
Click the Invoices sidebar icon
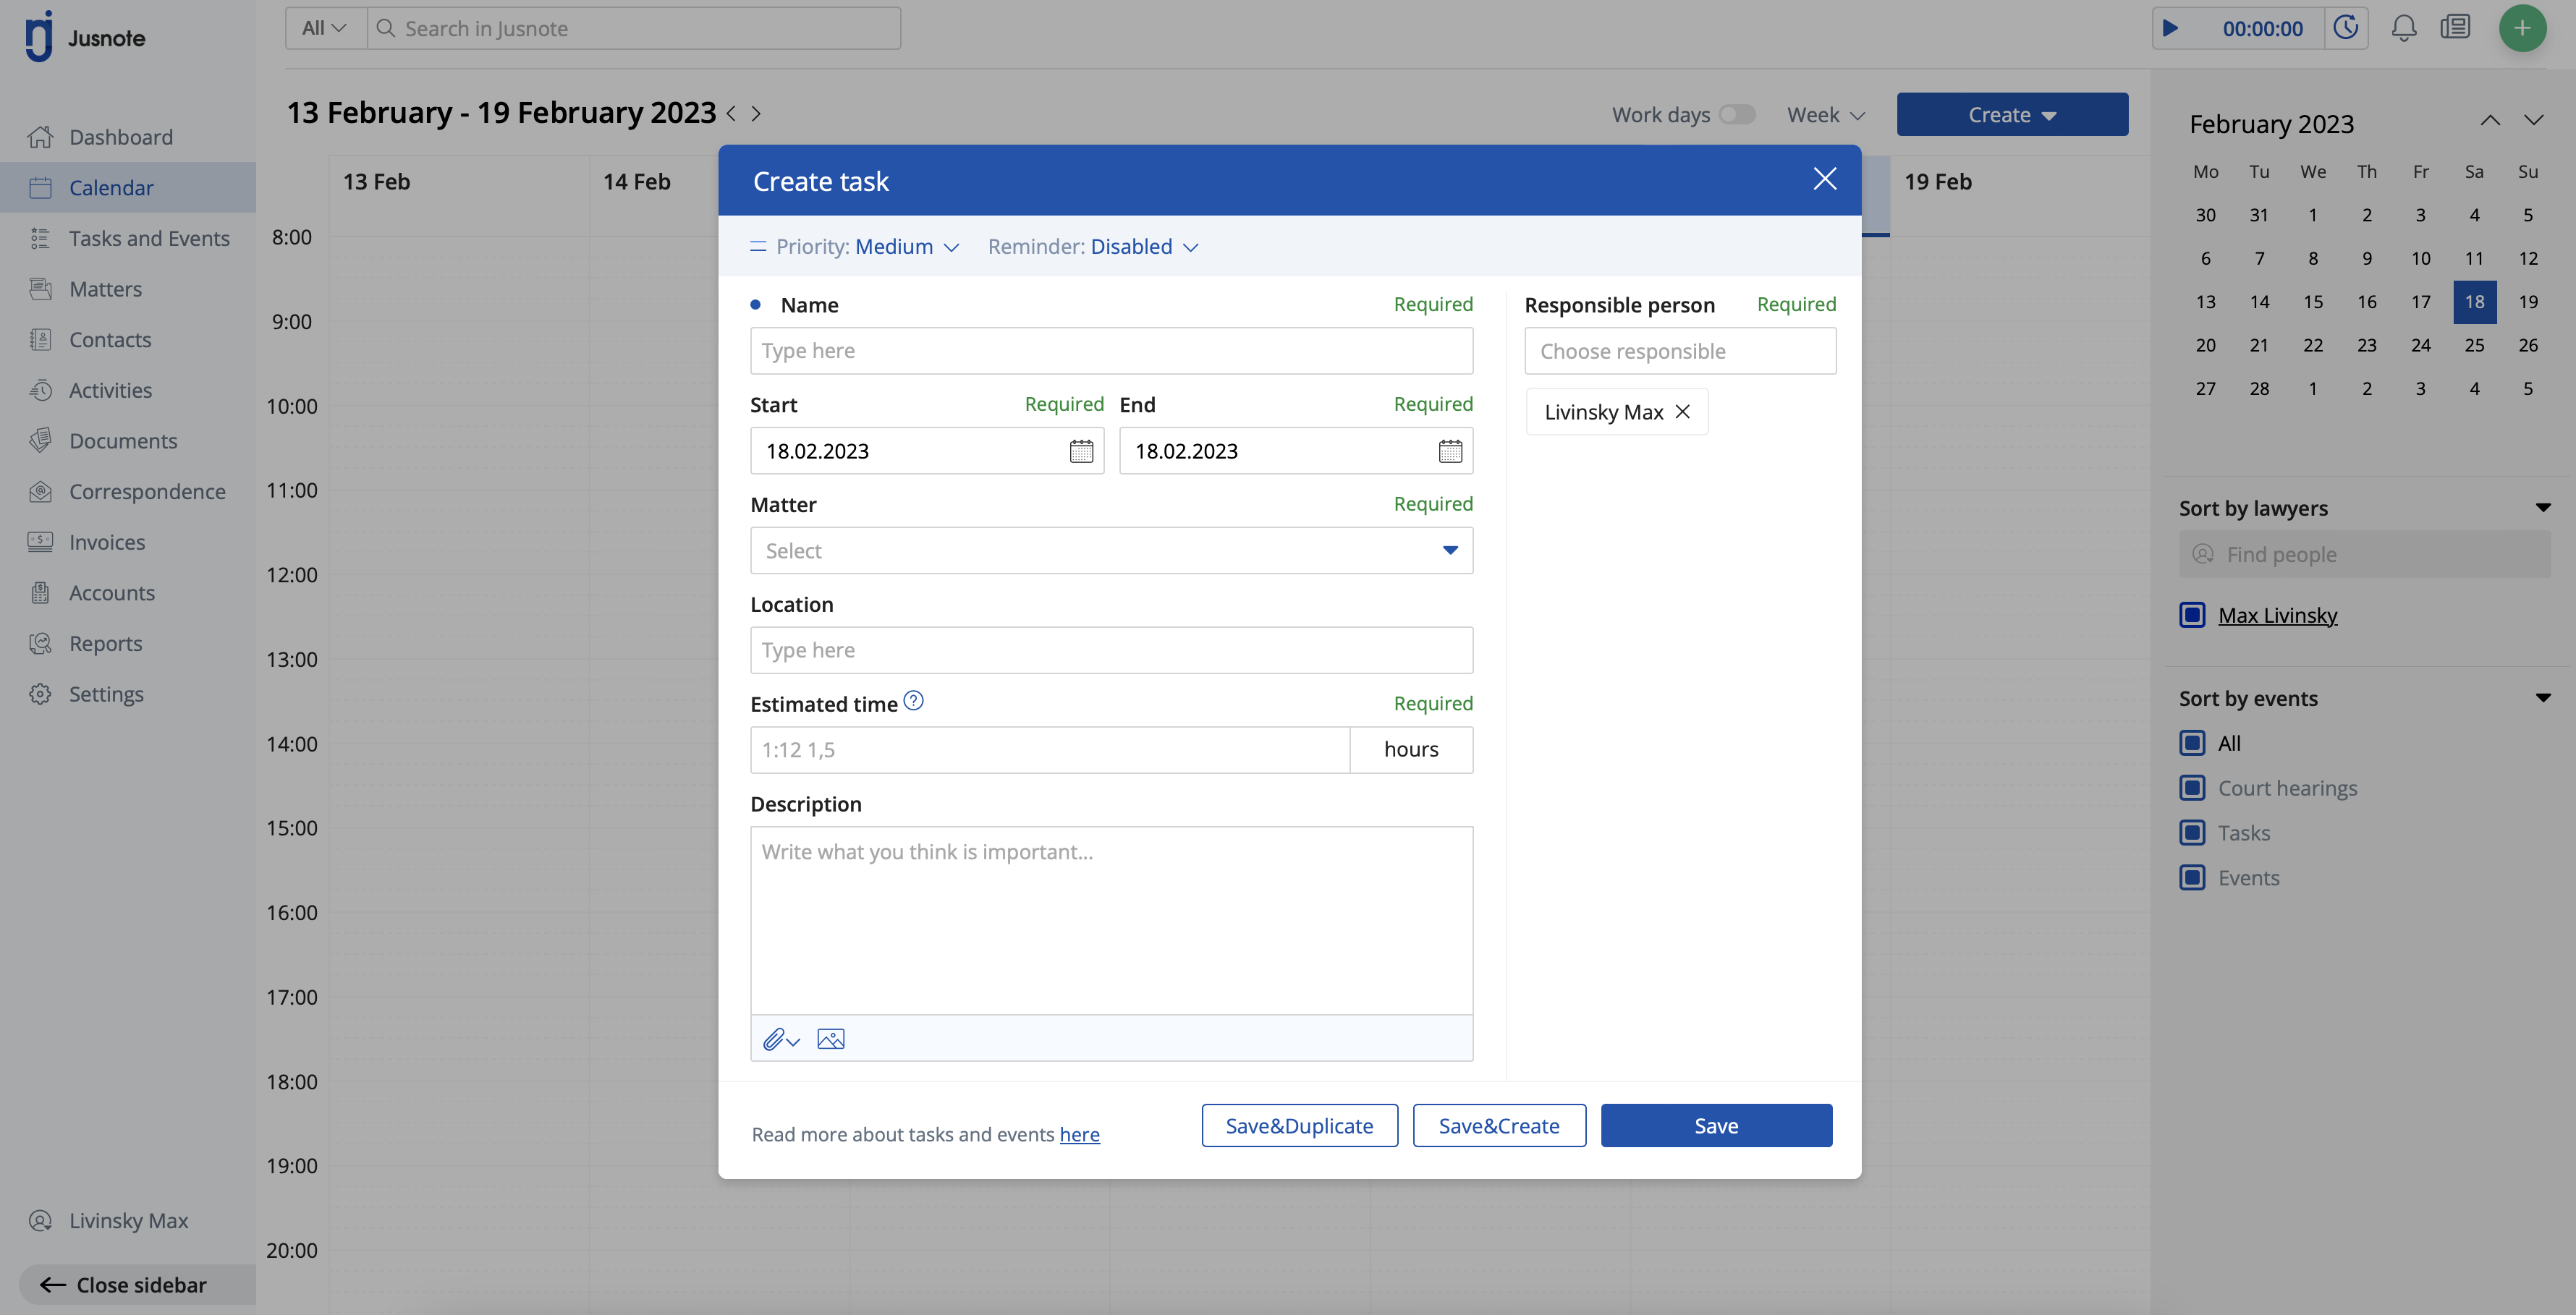(40, 542)
